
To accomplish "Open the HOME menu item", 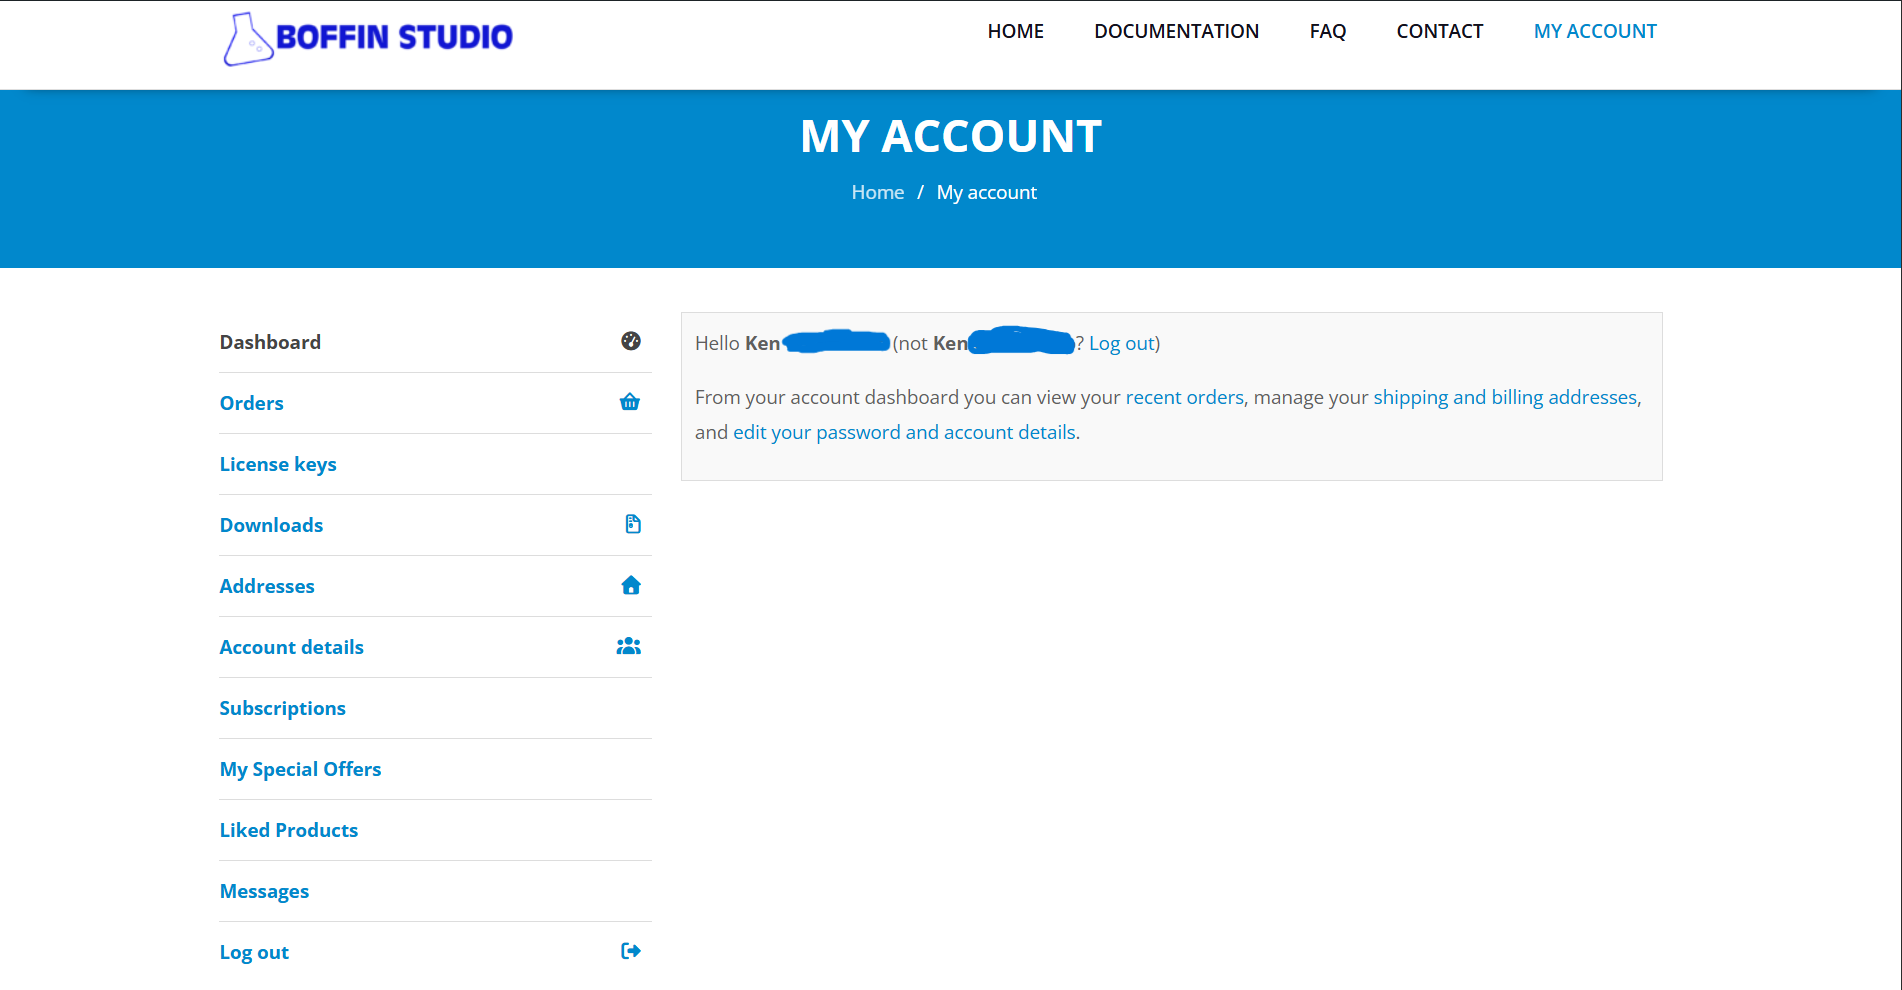I will coord(1015,31).
